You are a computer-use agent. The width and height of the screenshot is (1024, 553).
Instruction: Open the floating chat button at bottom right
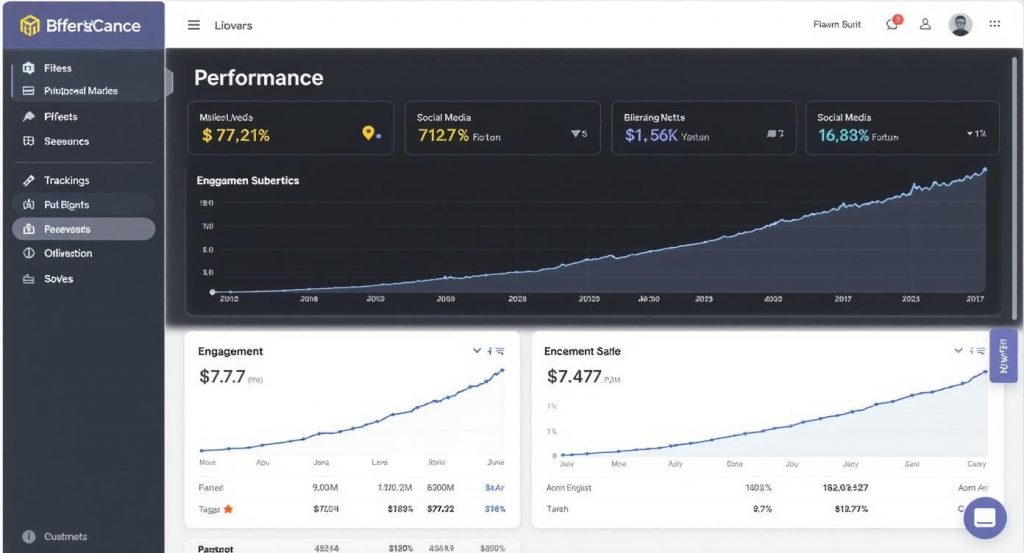click(x=984, y=518)
